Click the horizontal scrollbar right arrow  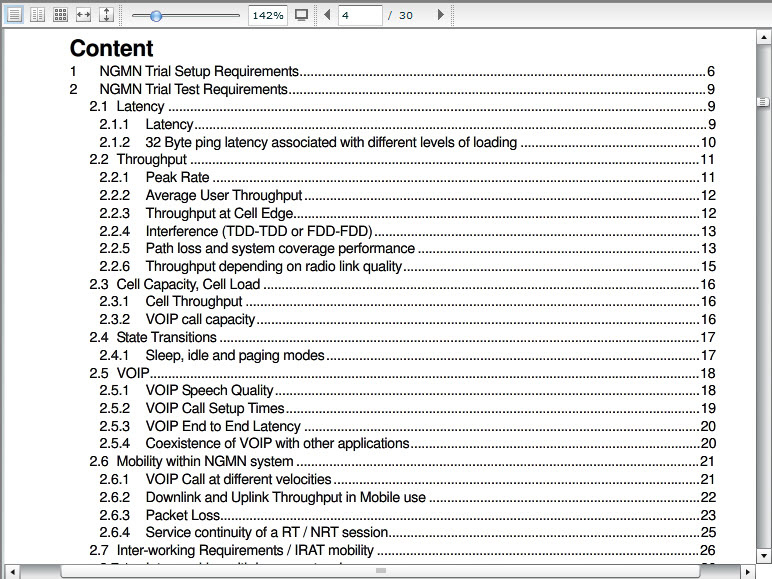click(x=747, y=572)
